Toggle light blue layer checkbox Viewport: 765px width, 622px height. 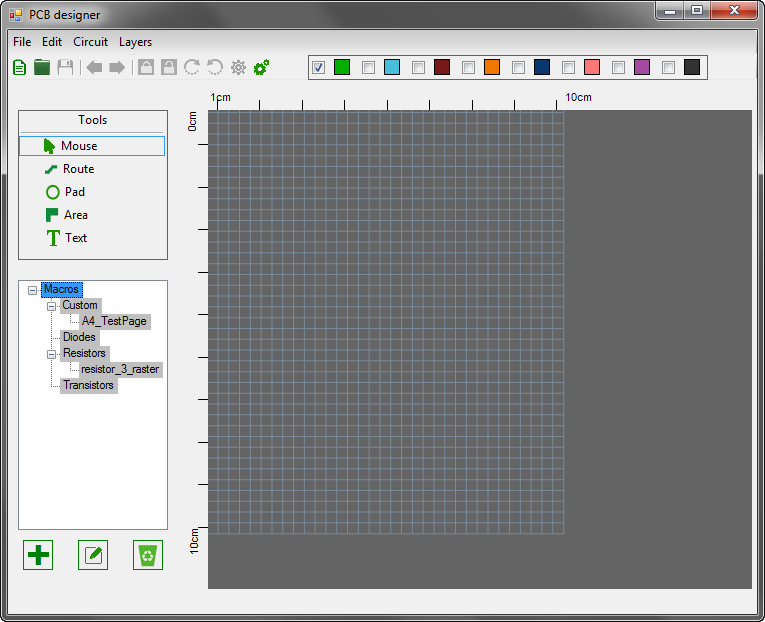coord(368,67)
